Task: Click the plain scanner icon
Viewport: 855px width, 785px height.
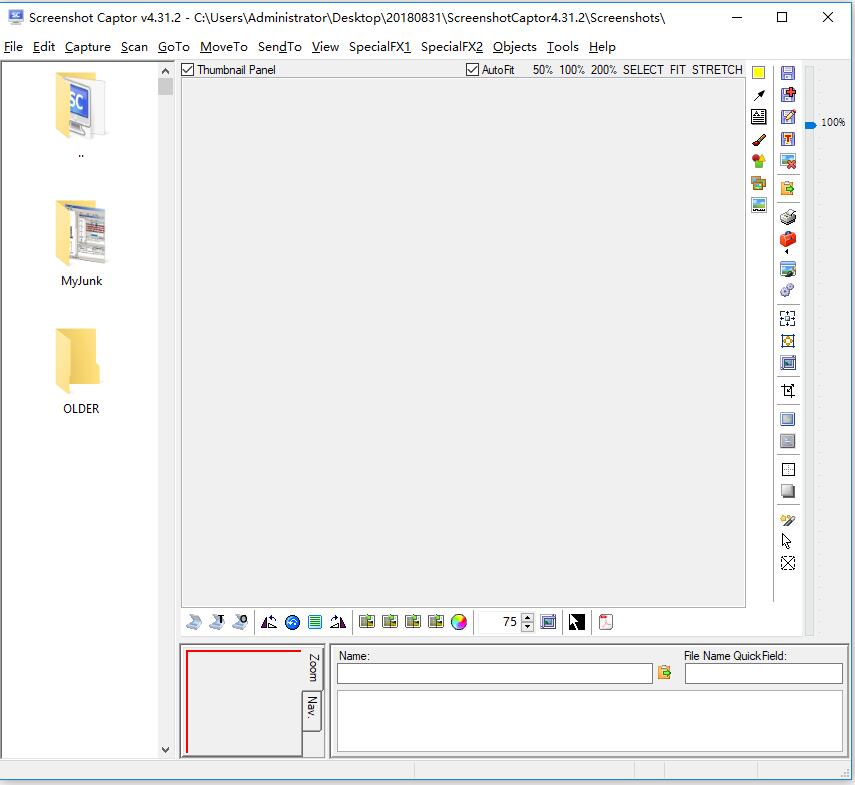Action: 194,622
